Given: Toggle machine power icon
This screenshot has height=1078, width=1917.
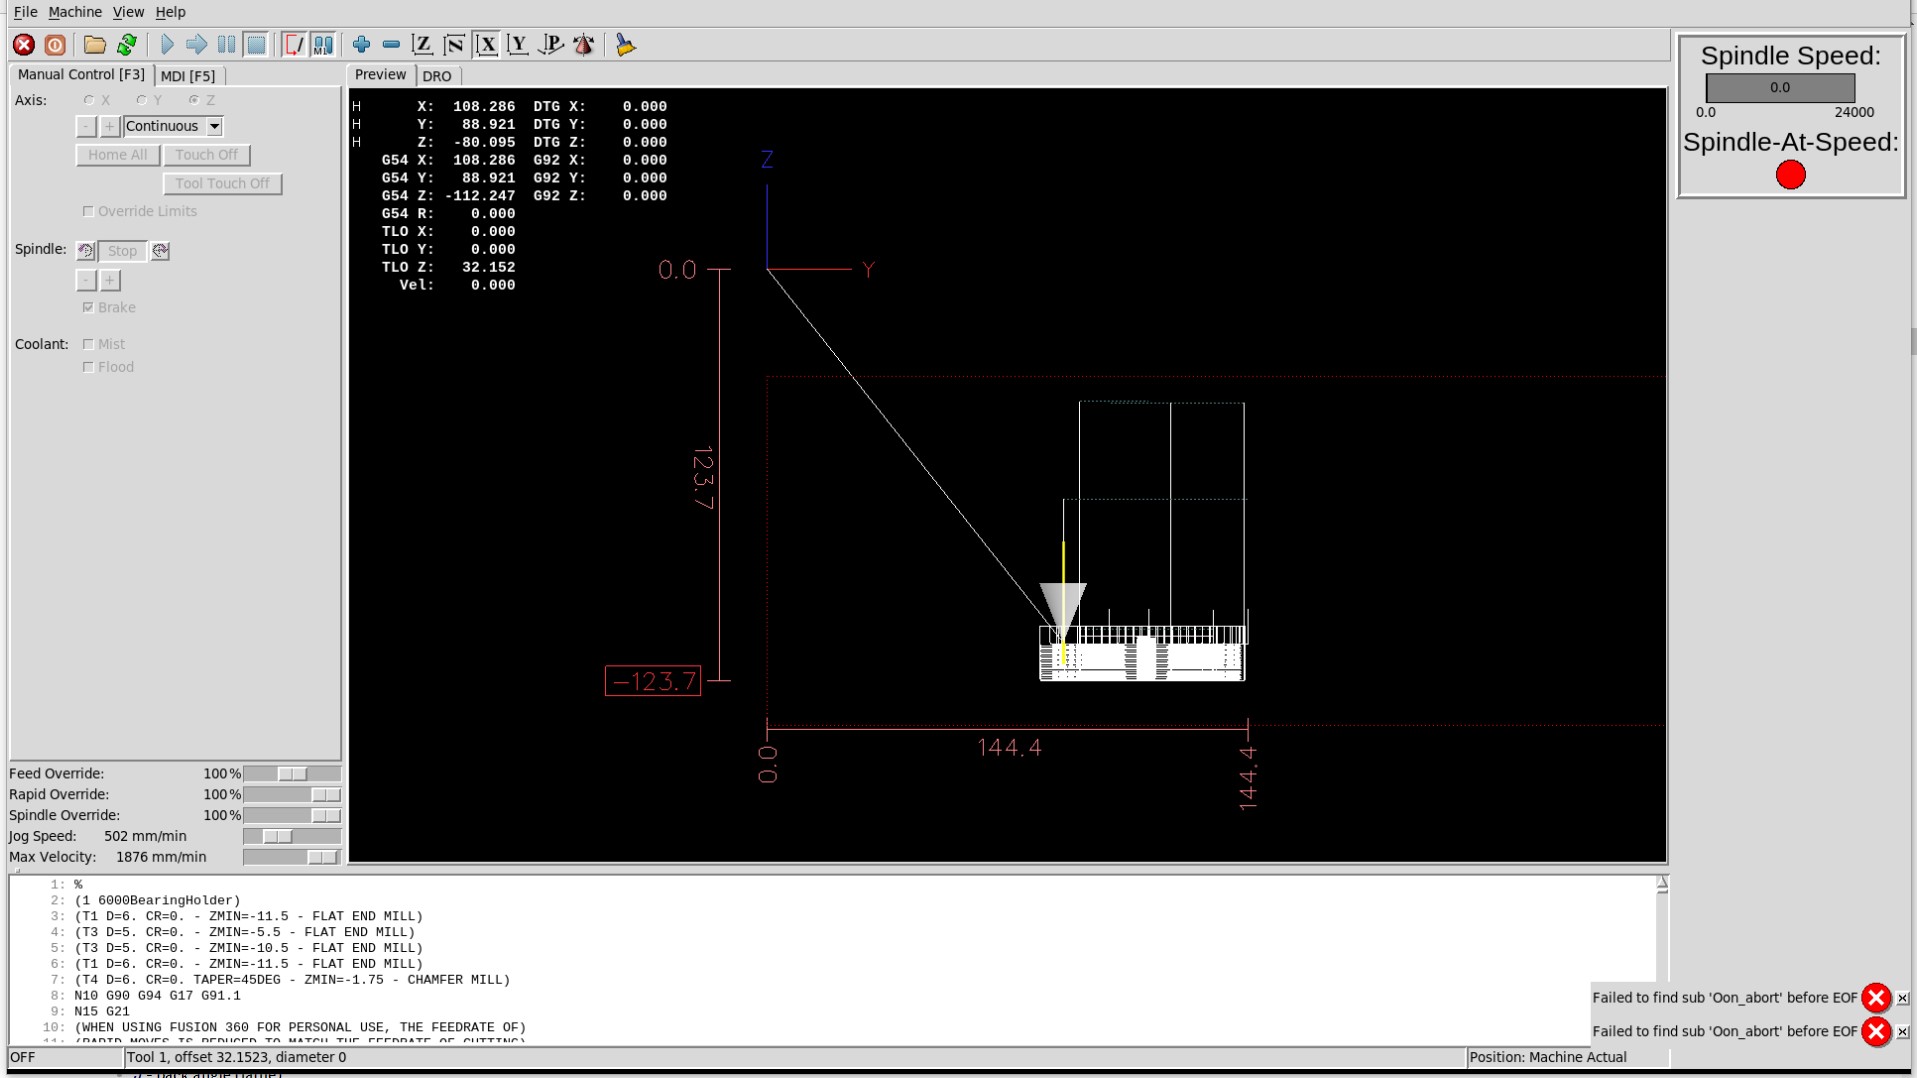Looking at the screenshot, I should tap(55, 45).
